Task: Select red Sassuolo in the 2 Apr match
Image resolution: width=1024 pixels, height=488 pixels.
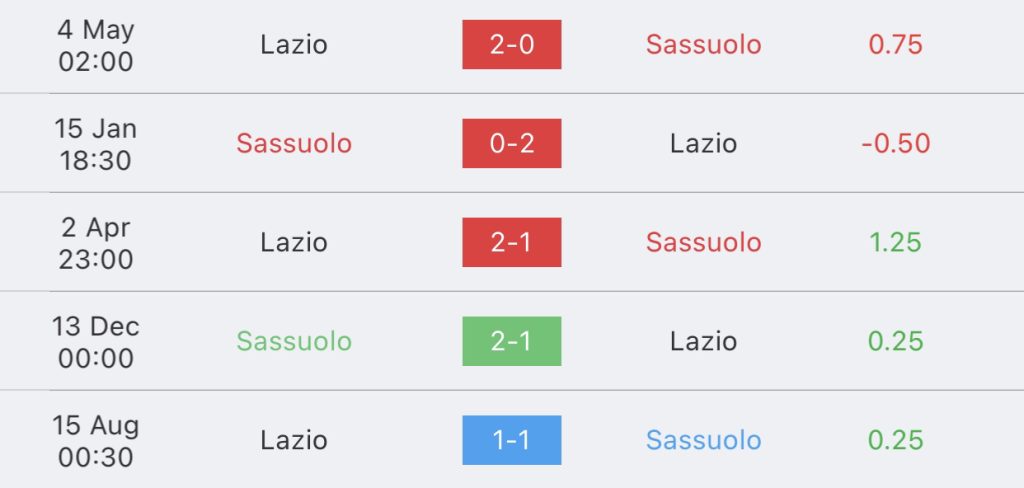Action: point(703,242)
